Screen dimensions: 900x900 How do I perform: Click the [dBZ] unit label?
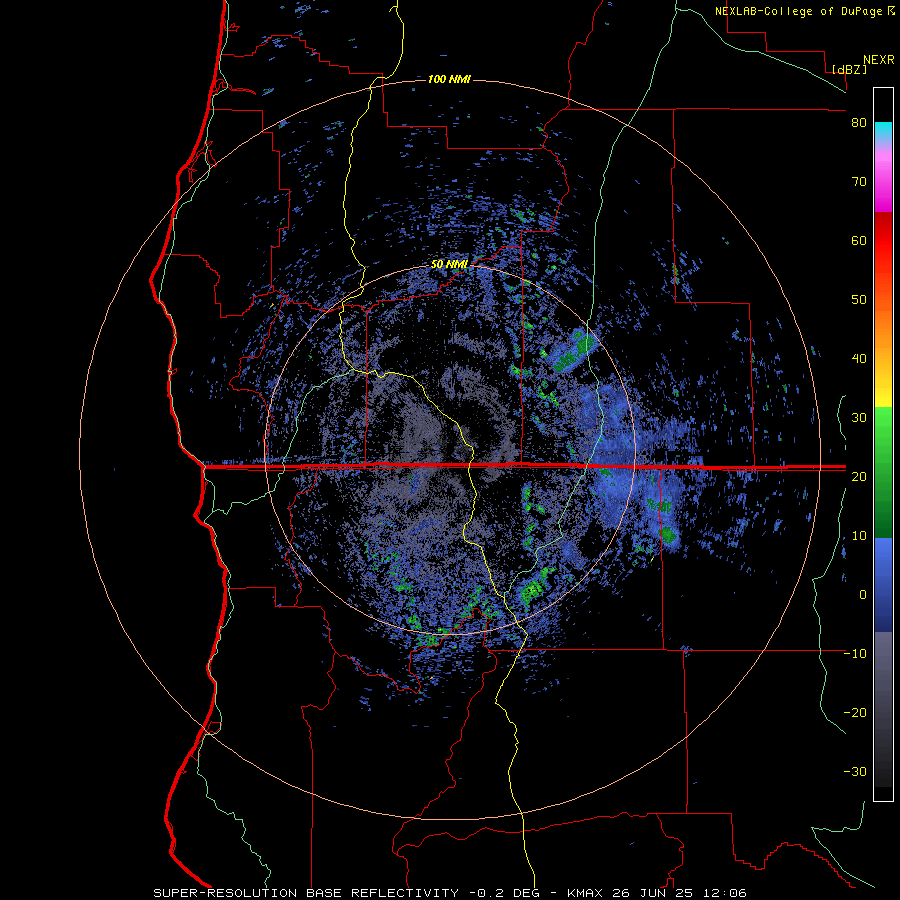[849, 69]
